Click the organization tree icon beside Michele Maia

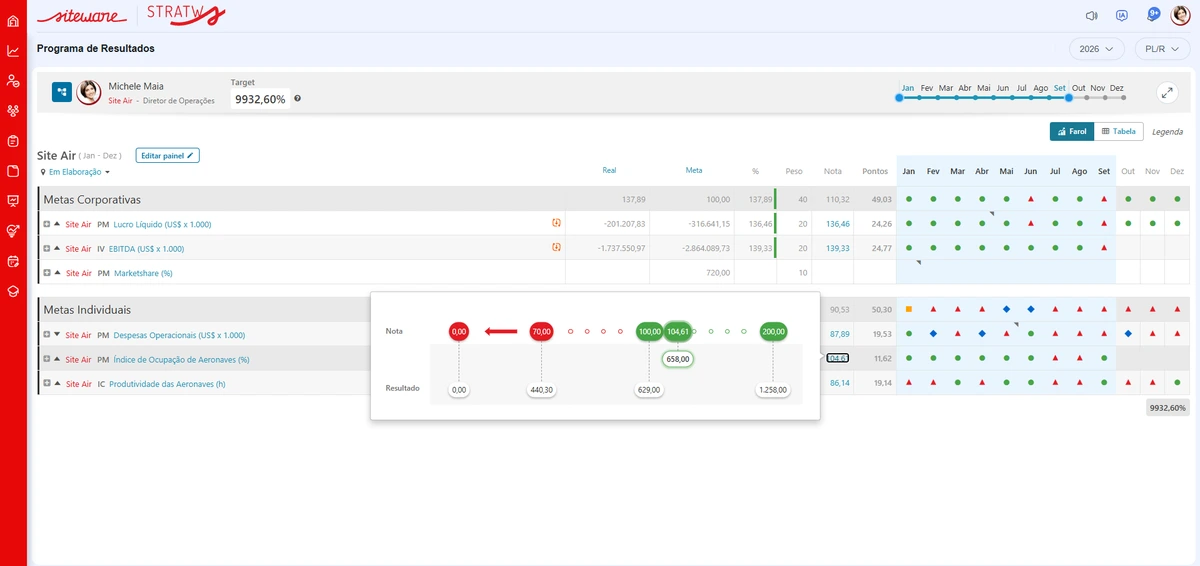point(62,92)
